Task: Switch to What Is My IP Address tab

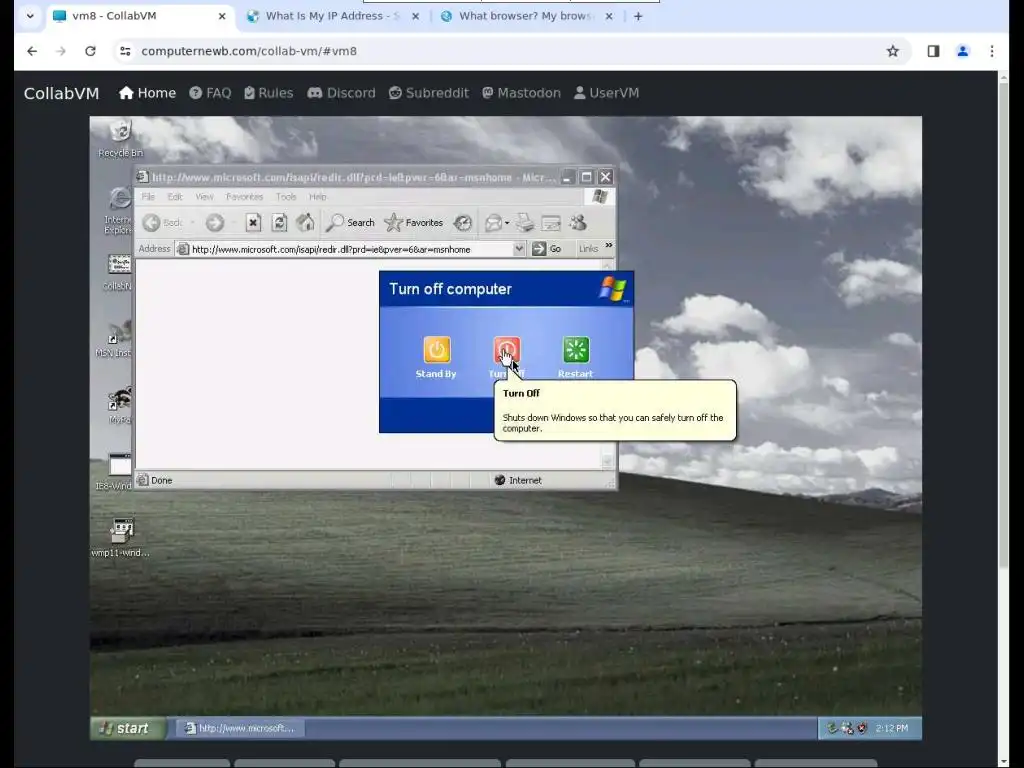Action: point(332,16)
